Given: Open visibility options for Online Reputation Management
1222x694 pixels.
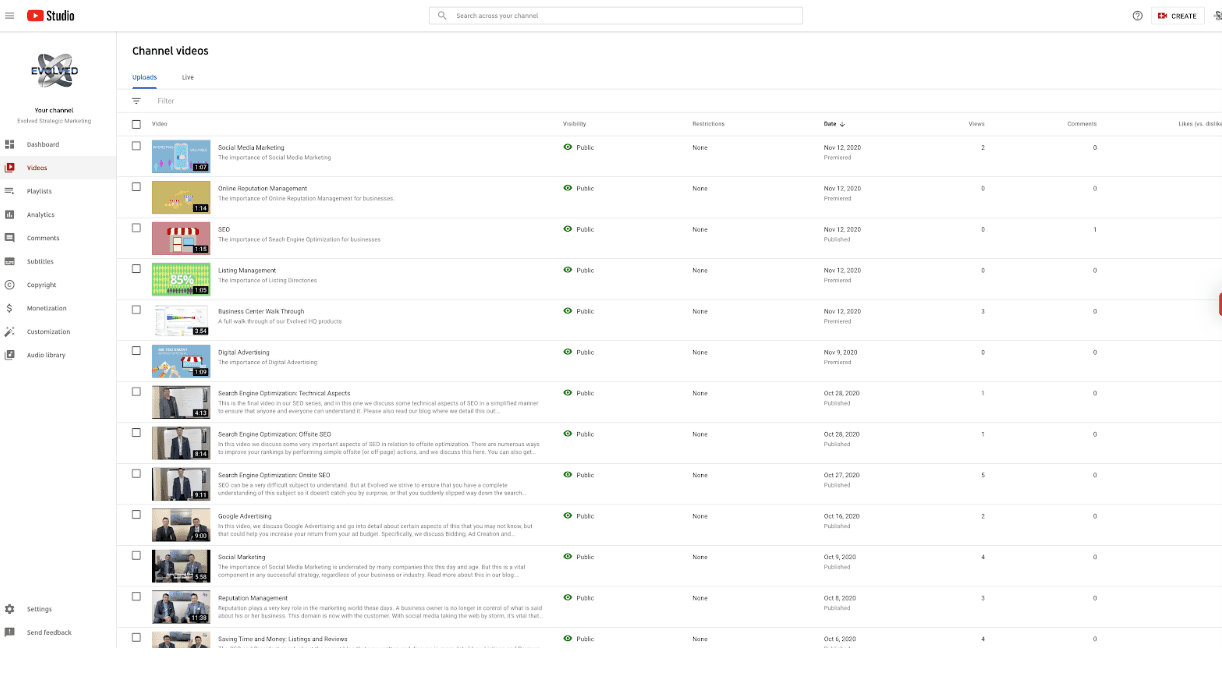Looking at the screenshot, I should [579, 188].
